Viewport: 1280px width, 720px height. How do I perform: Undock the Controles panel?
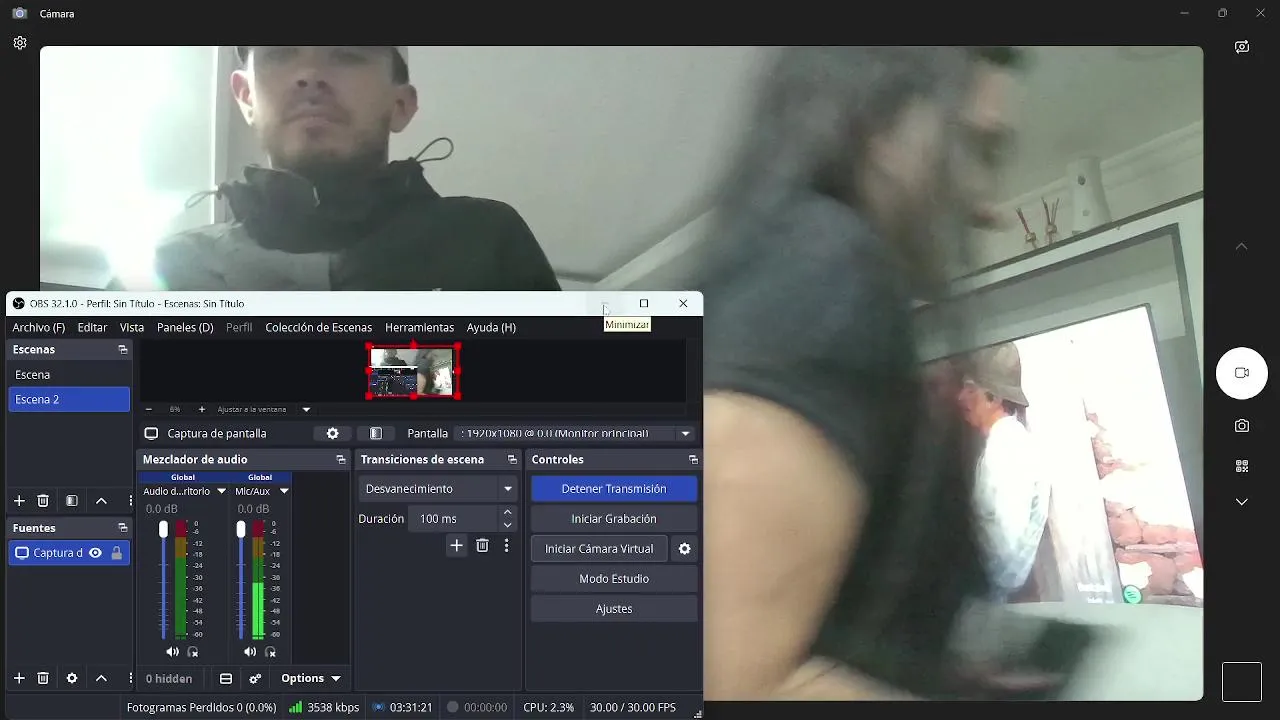[x=693, y=460]
